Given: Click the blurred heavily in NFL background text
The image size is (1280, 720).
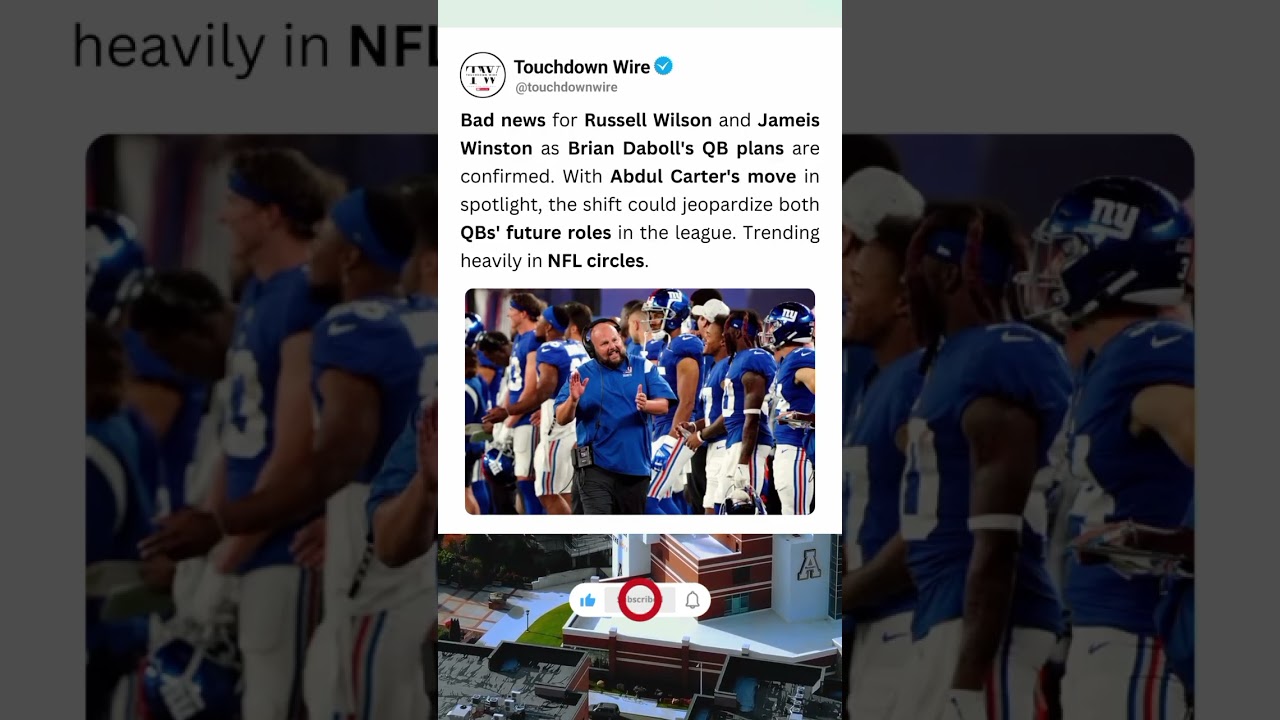Looking at the screenshot, I should pyautogui.click(x=255, y=46).
